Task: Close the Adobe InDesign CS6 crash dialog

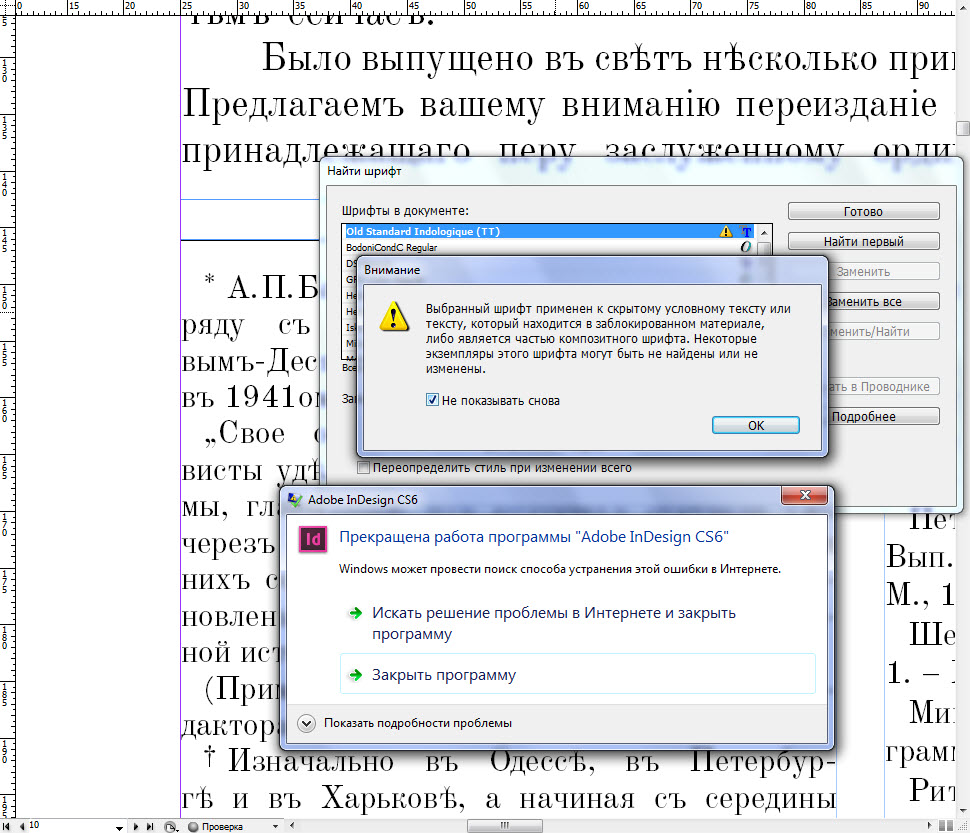Action: (x=805, y=495)
